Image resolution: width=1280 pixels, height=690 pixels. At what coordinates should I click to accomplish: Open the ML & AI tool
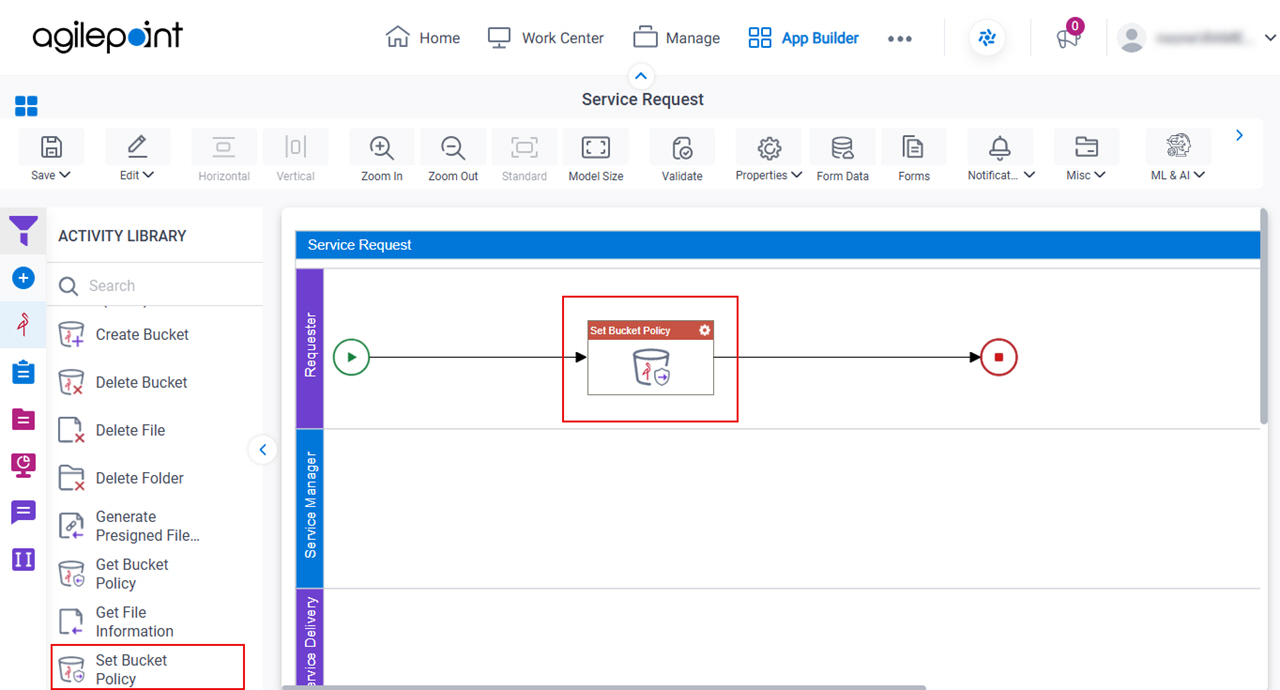(x=1179, y=147)
